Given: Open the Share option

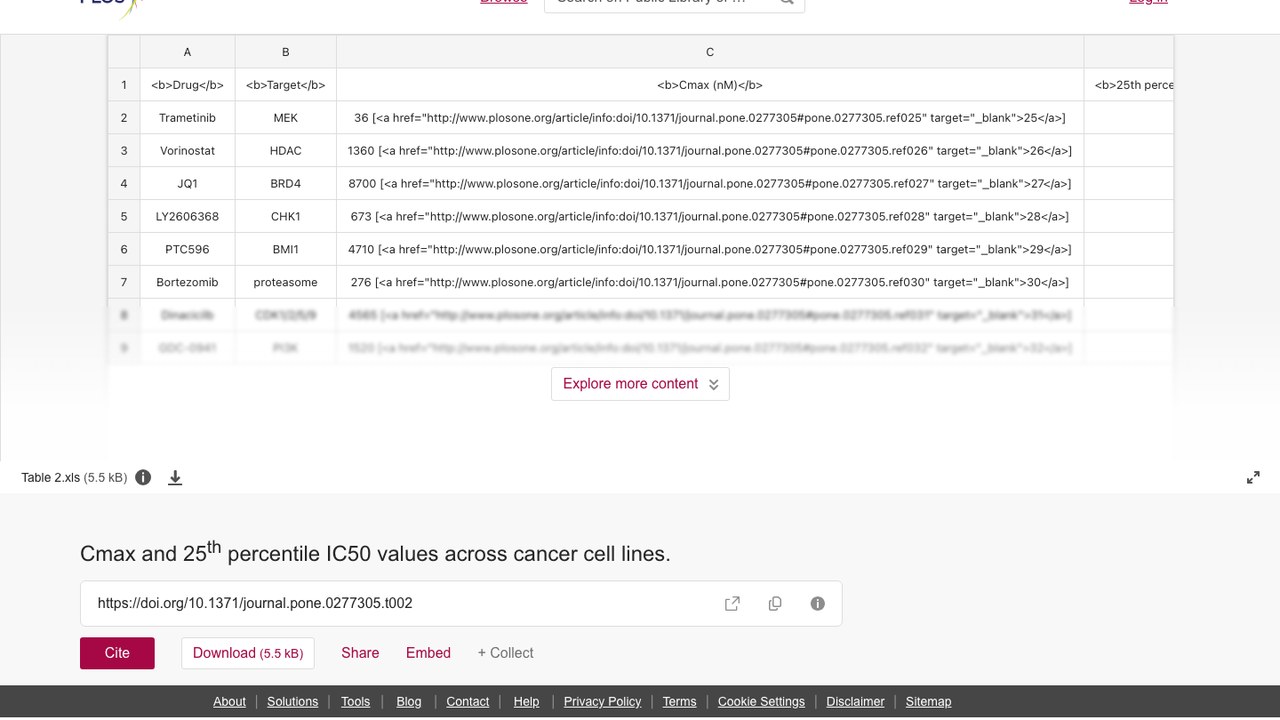Looking at the screenshot, I should [x=360, y=653].
